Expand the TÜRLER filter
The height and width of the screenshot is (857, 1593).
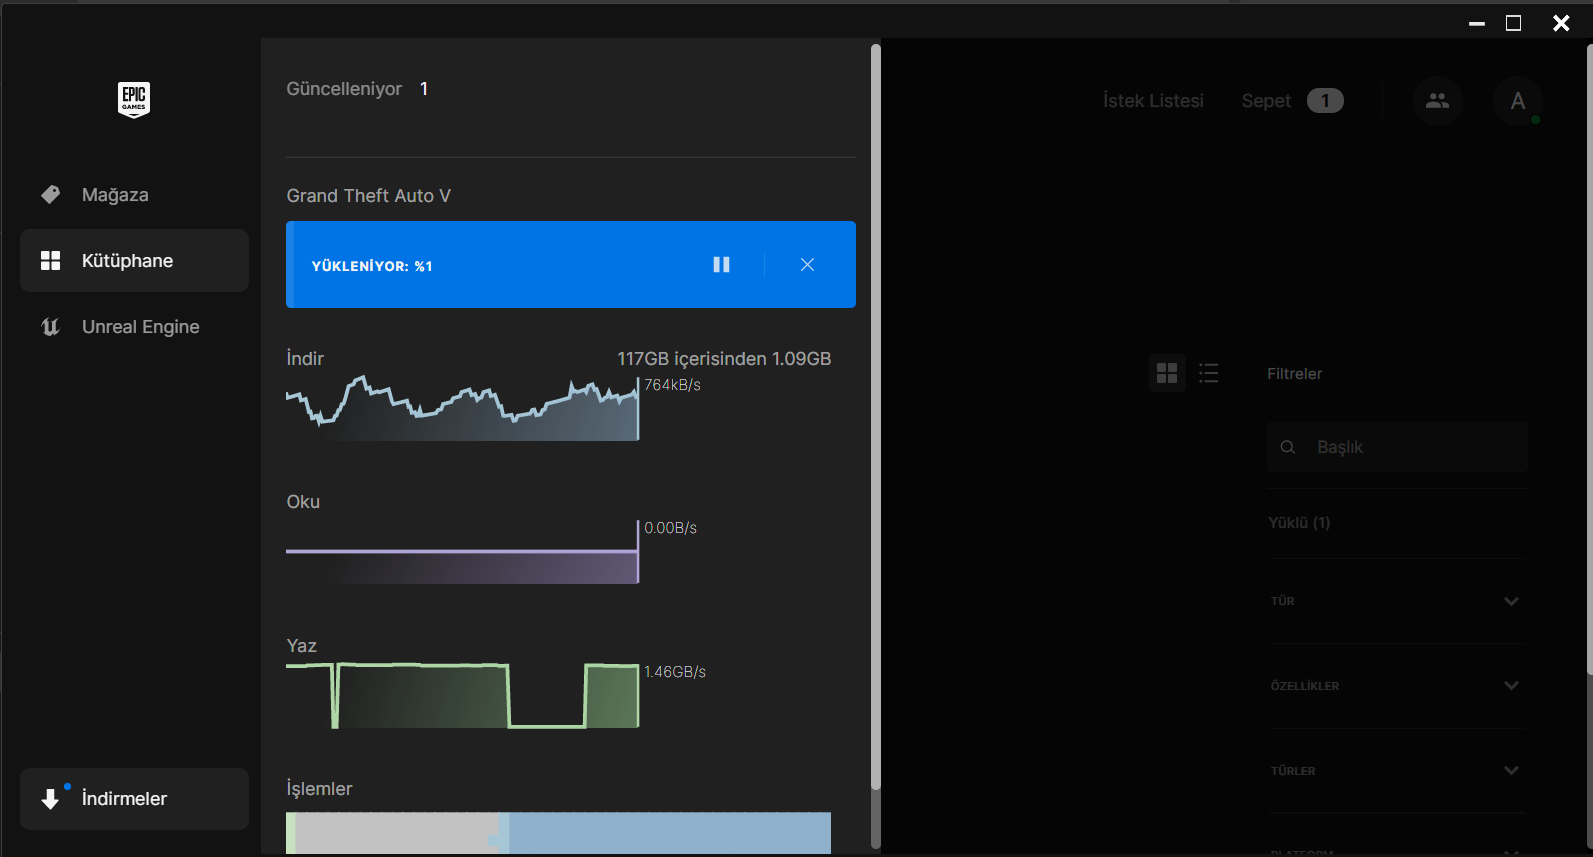[1396, 771]
